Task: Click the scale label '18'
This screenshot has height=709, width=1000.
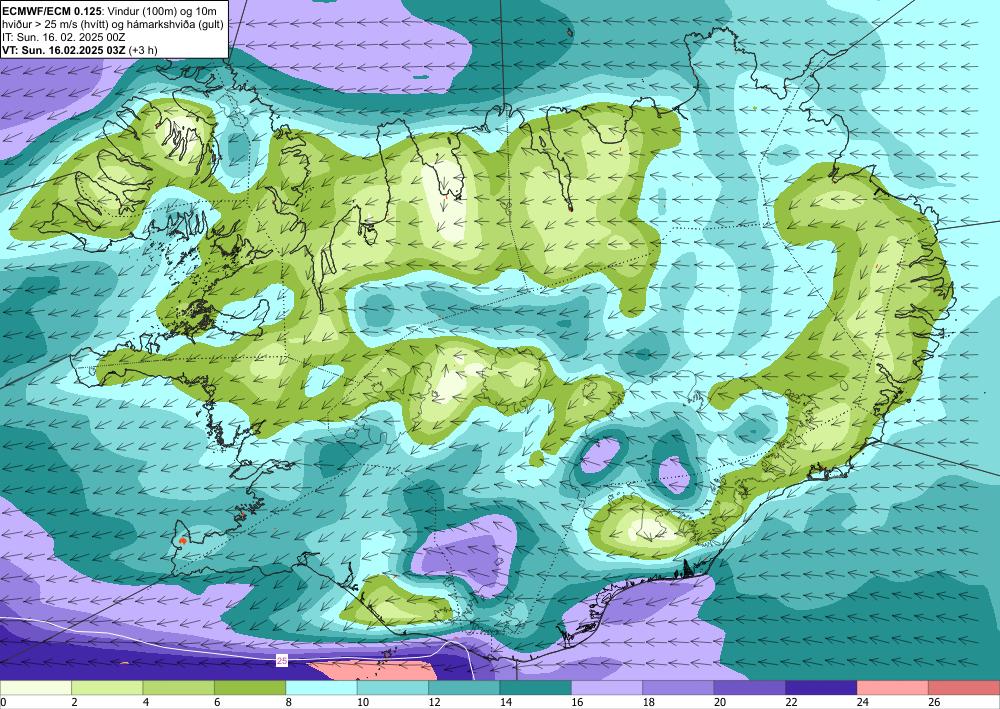Action: pyautogui.click(x=649, y=702)
